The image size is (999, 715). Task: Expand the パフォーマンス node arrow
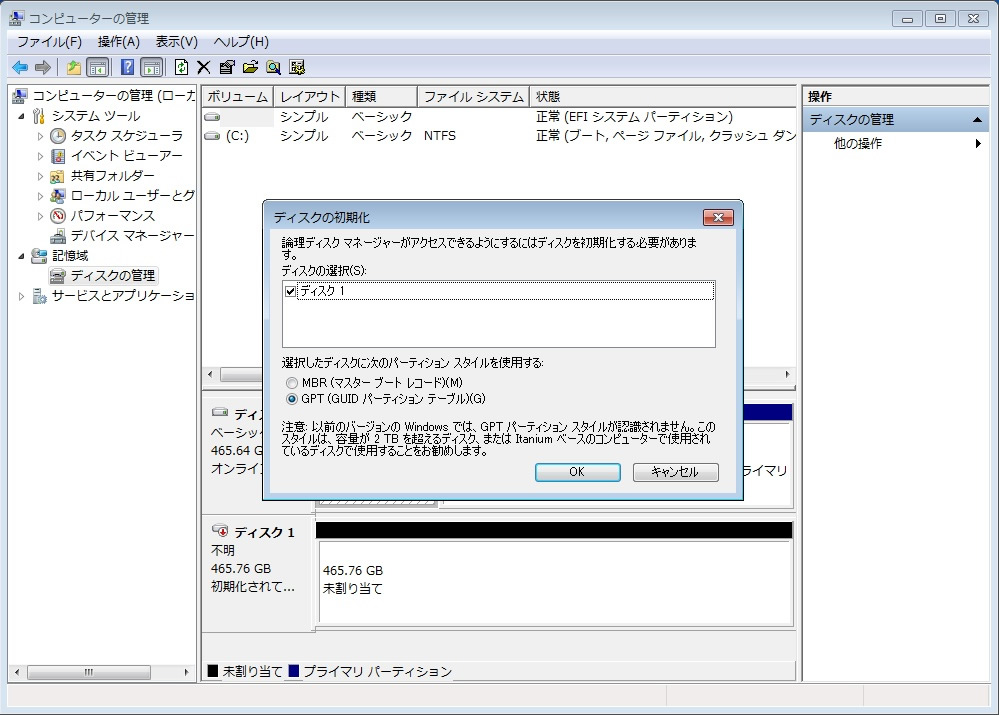40,216
